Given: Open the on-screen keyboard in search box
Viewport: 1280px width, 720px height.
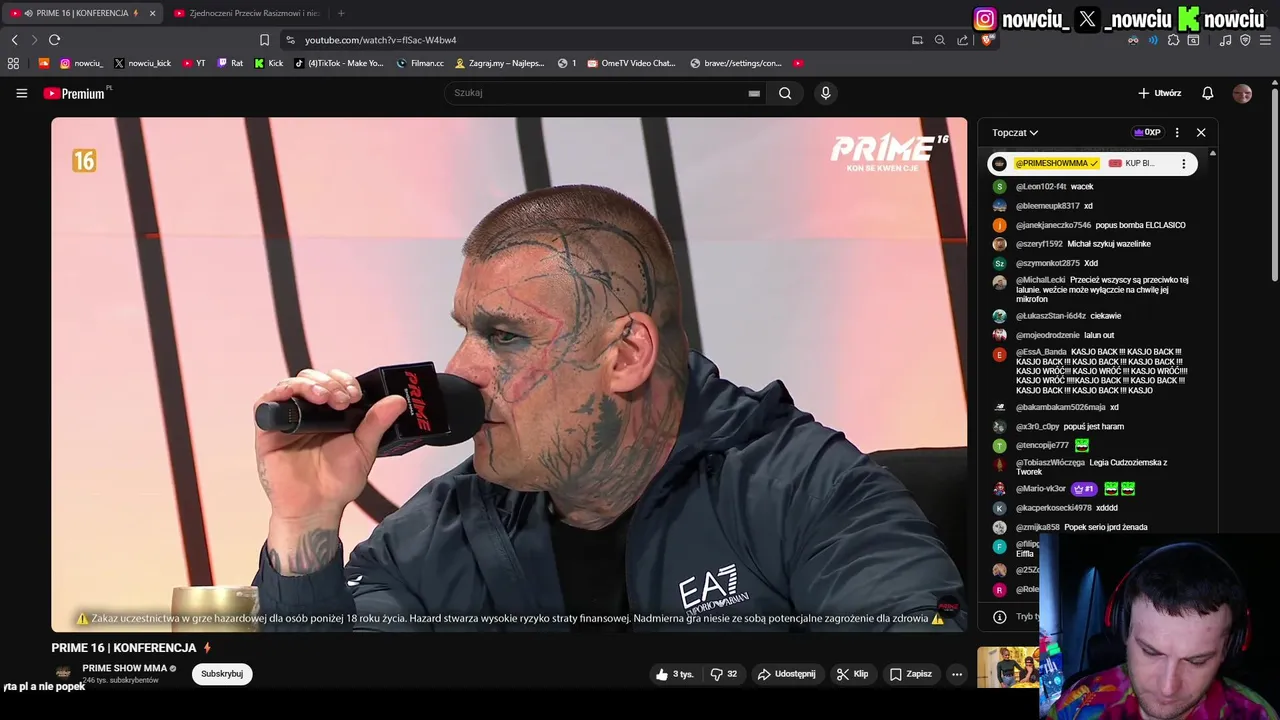Looking at the screenshot, I should (754, 93).
